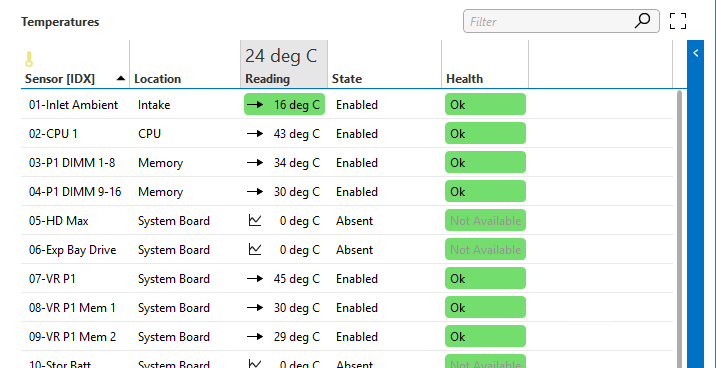Sort by the State column header
This screenshot has width=716, height=368.
(347, 79)
